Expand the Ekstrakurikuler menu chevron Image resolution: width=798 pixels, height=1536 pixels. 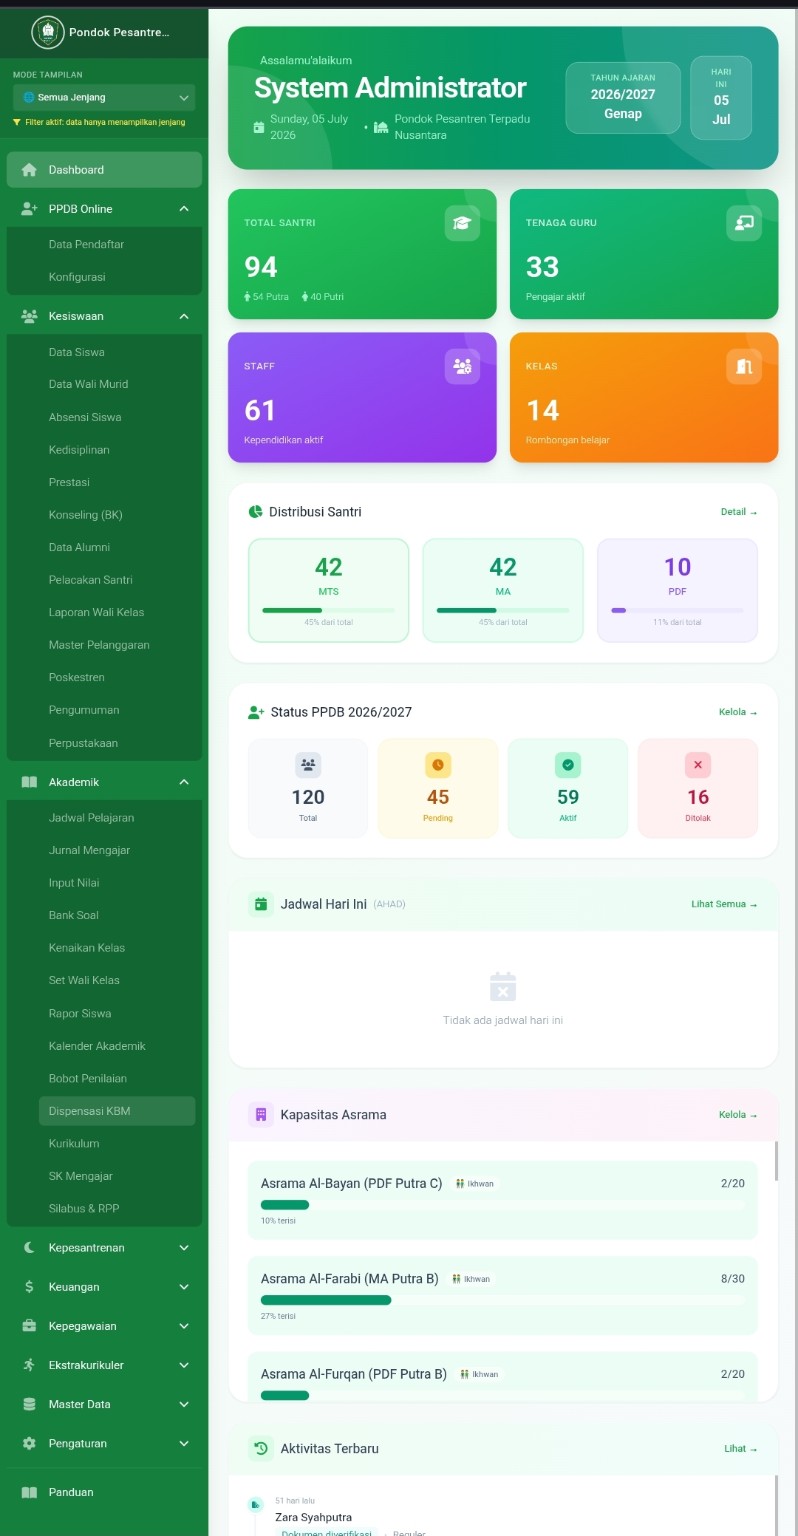tap(184, 1365)
